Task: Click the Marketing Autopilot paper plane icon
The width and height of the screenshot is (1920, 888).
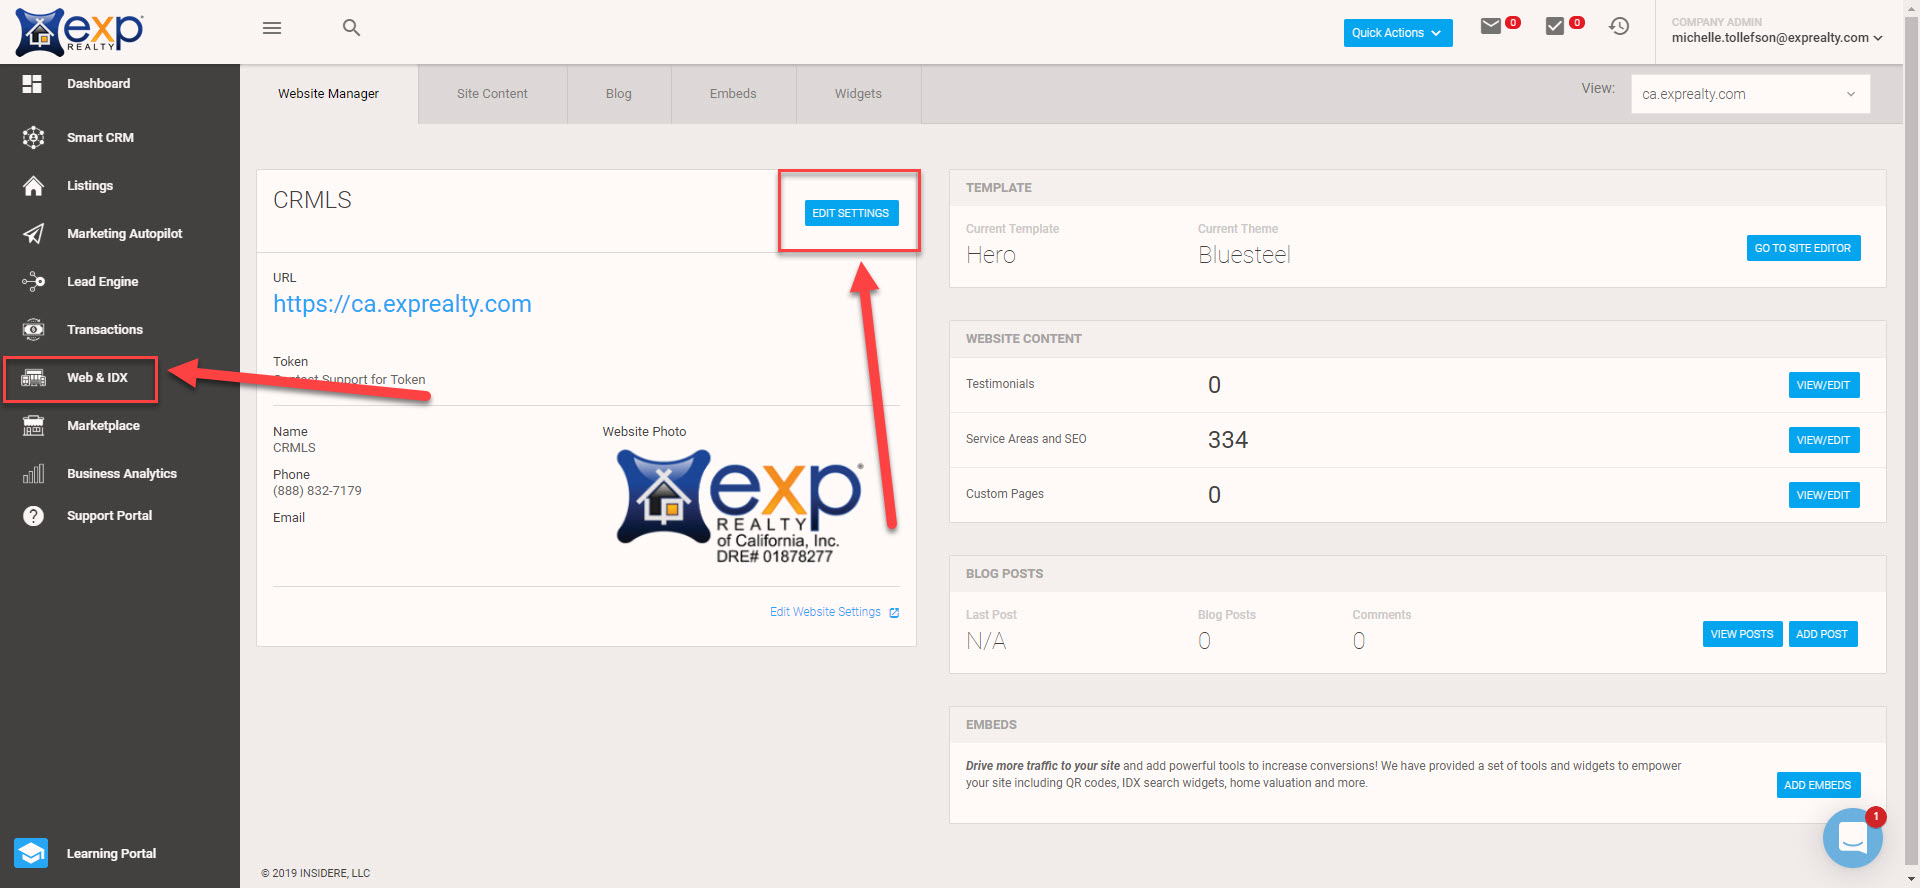Action: click(33, 234)
